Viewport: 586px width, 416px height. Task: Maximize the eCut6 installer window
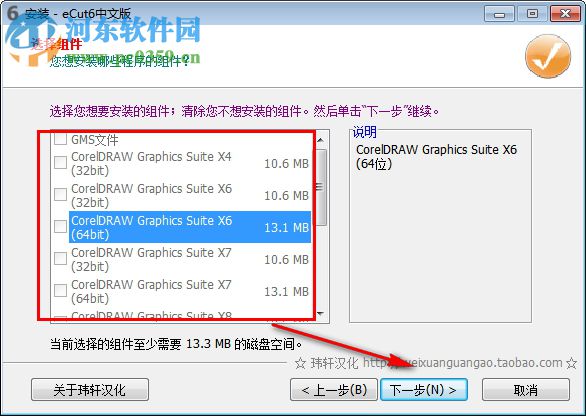pos(532,14)
